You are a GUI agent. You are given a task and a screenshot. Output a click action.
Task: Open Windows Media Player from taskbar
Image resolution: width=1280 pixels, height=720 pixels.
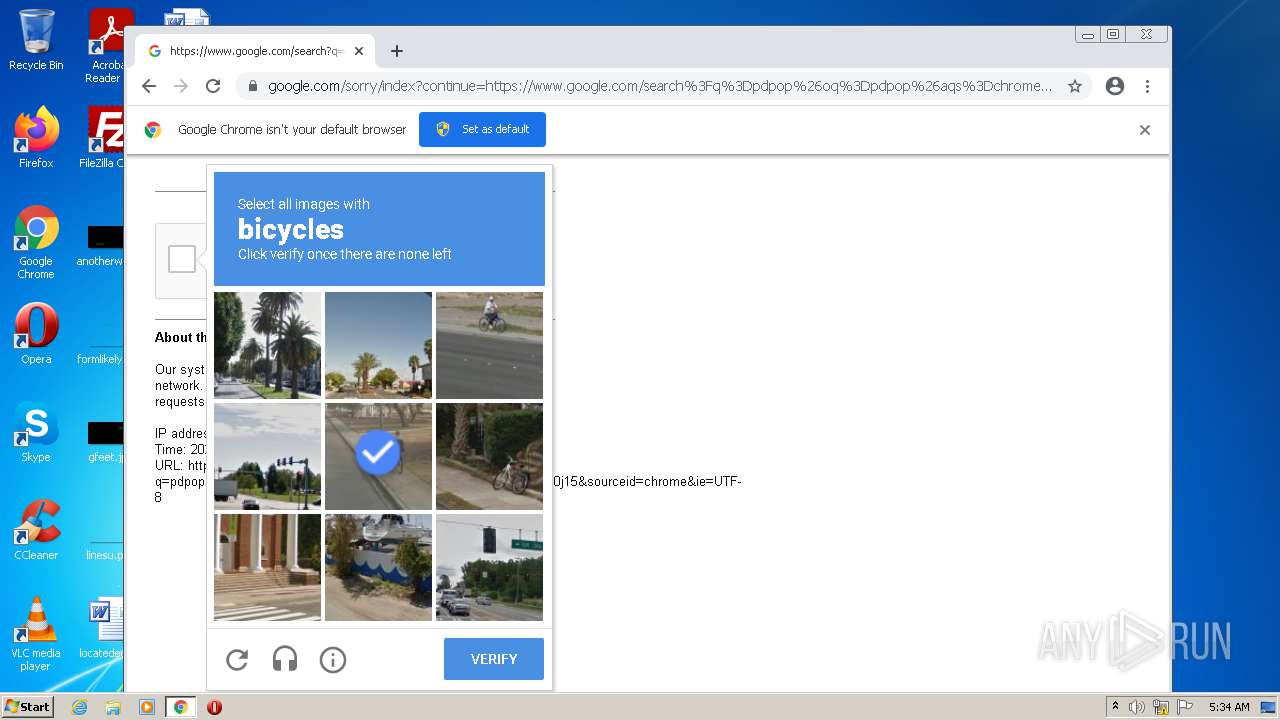[147, 707]
